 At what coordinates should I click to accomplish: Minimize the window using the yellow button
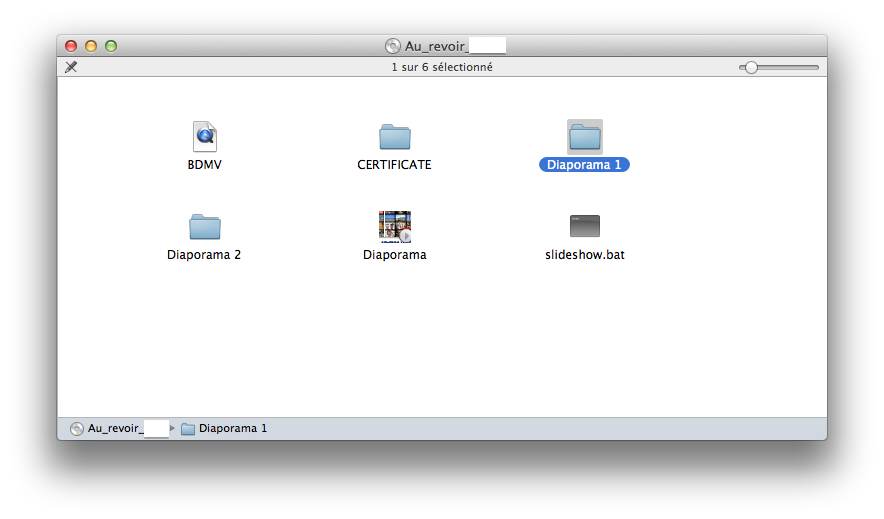pos(91,46)
